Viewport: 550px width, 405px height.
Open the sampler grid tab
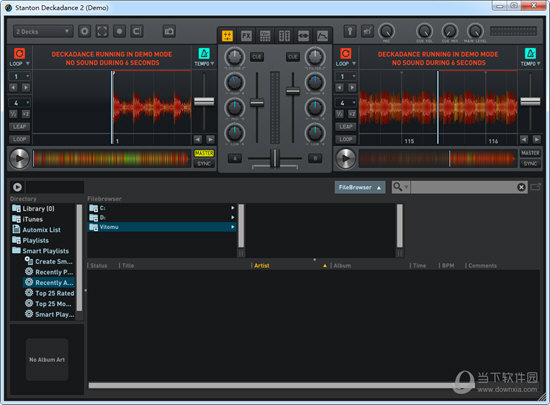[265, 36]
